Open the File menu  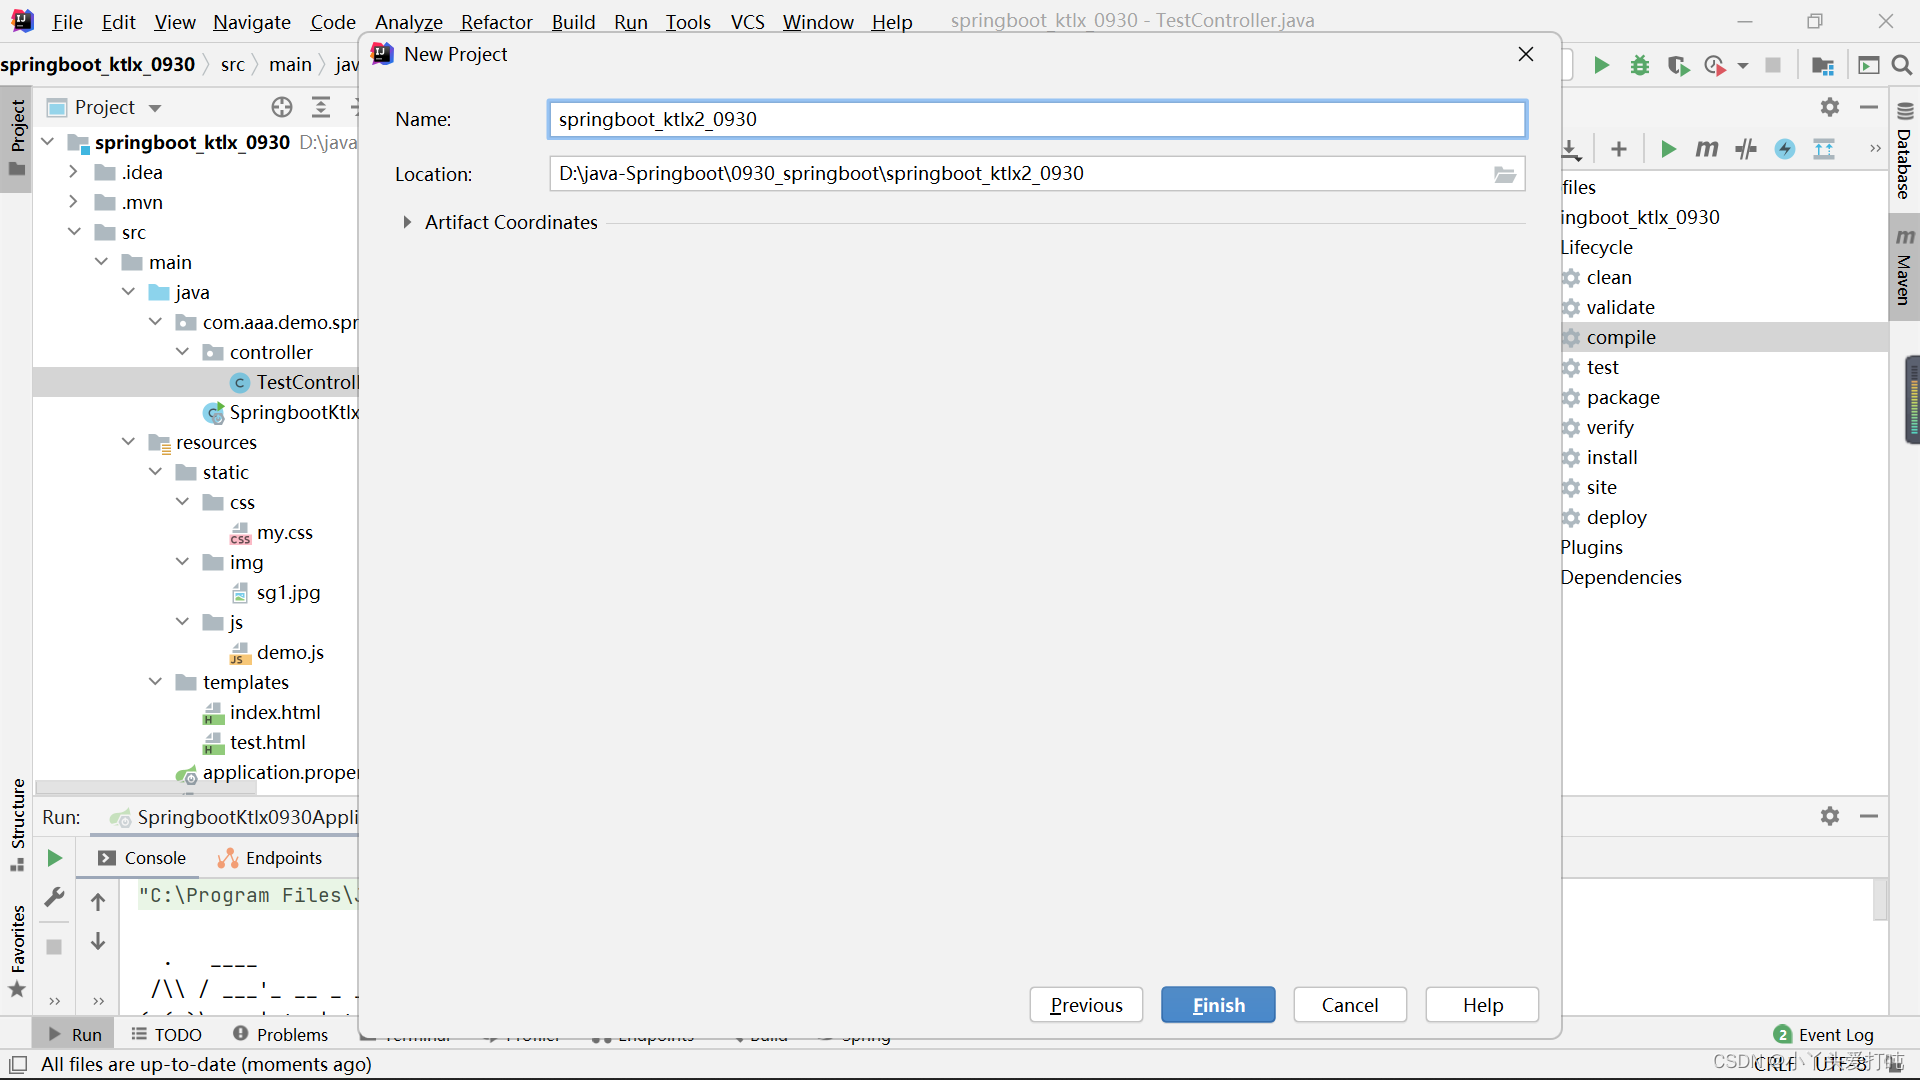click(67, 22)
